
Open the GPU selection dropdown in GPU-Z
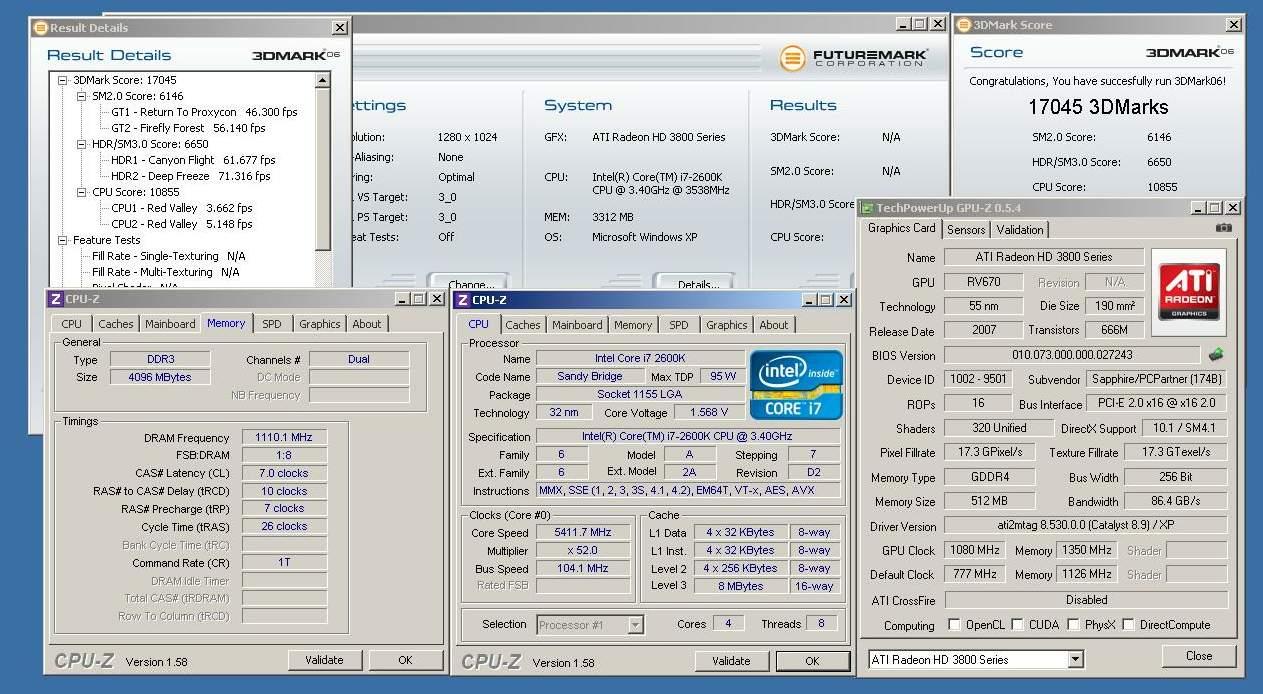(x=1075, y=660)
